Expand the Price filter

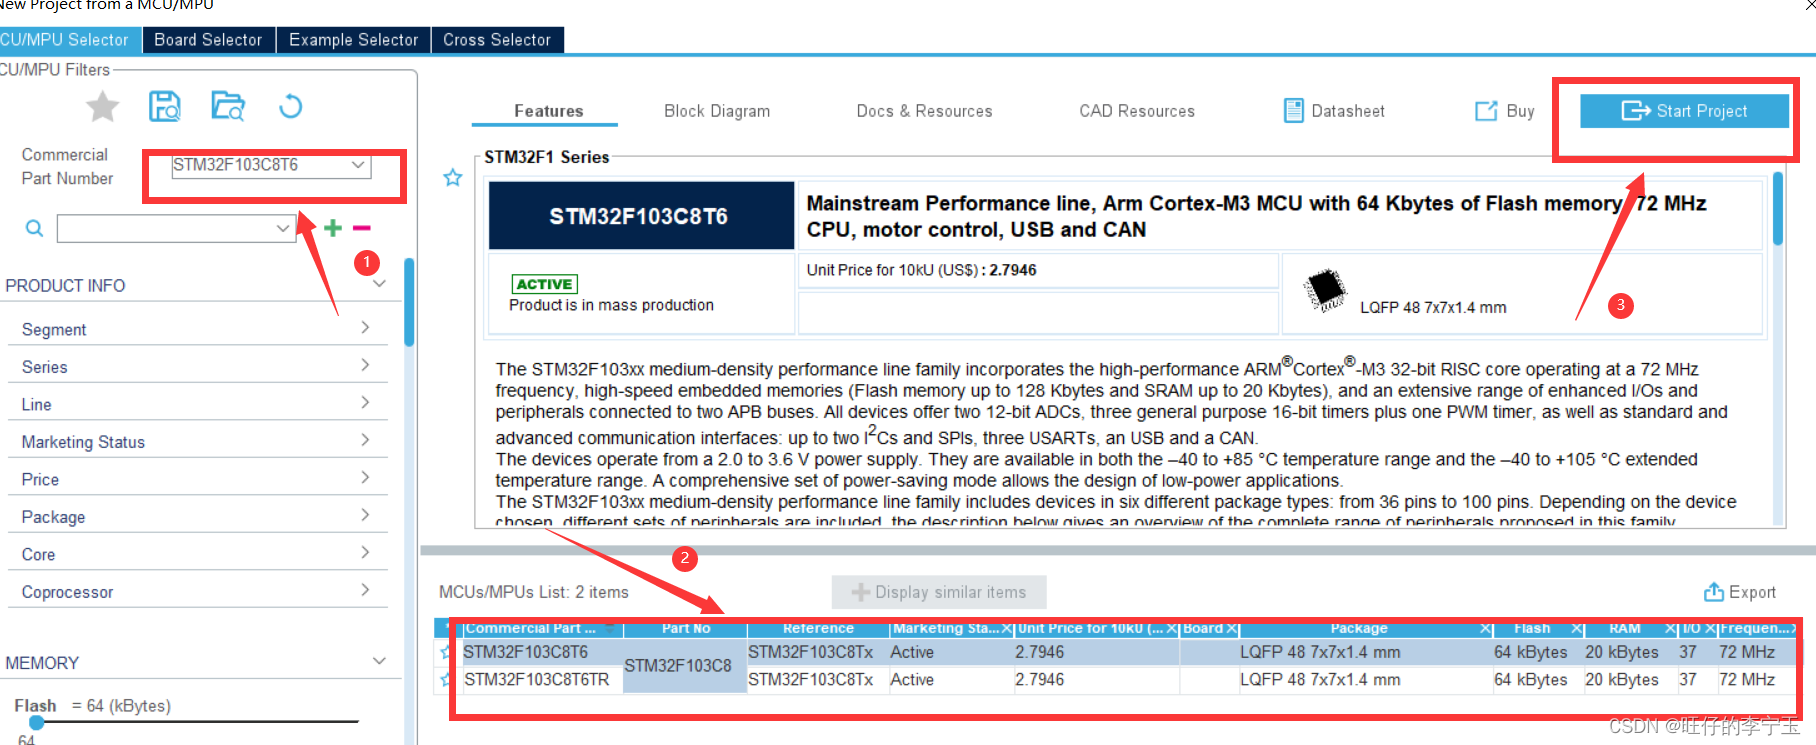tap(365, 478)
